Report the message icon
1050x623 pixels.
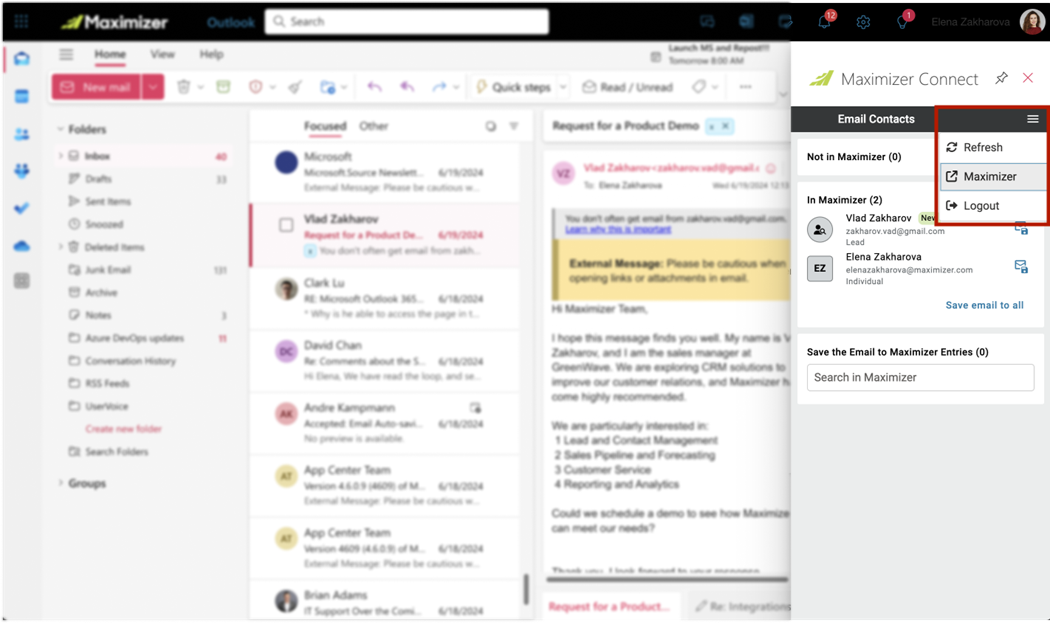[255, 87]
